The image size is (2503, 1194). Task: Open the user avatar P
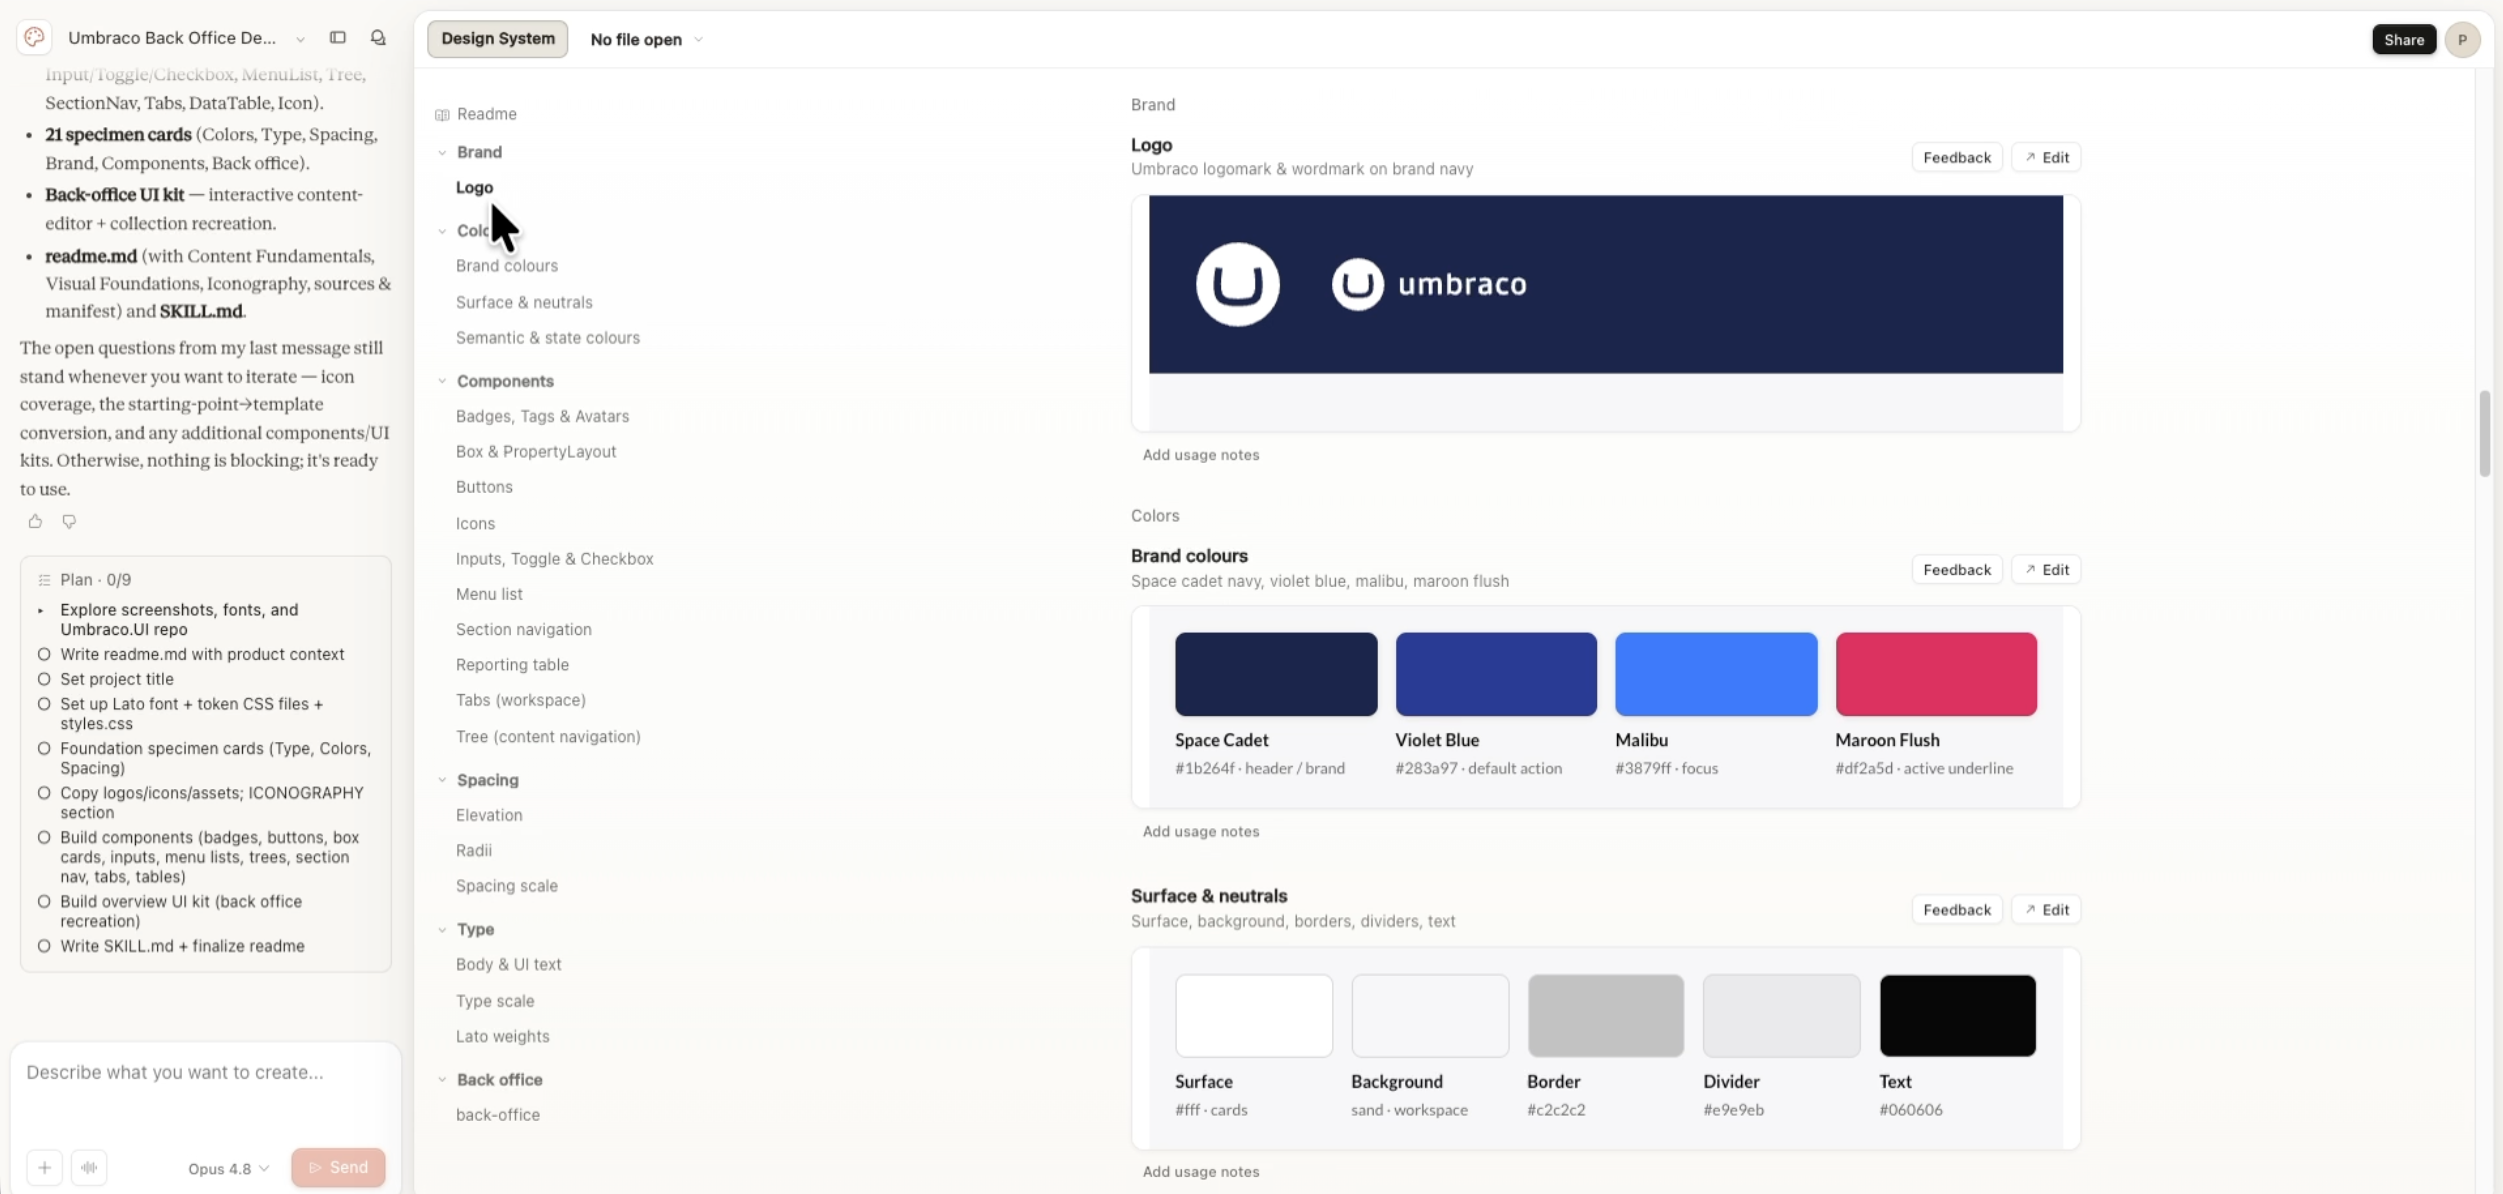(2462, 40)
